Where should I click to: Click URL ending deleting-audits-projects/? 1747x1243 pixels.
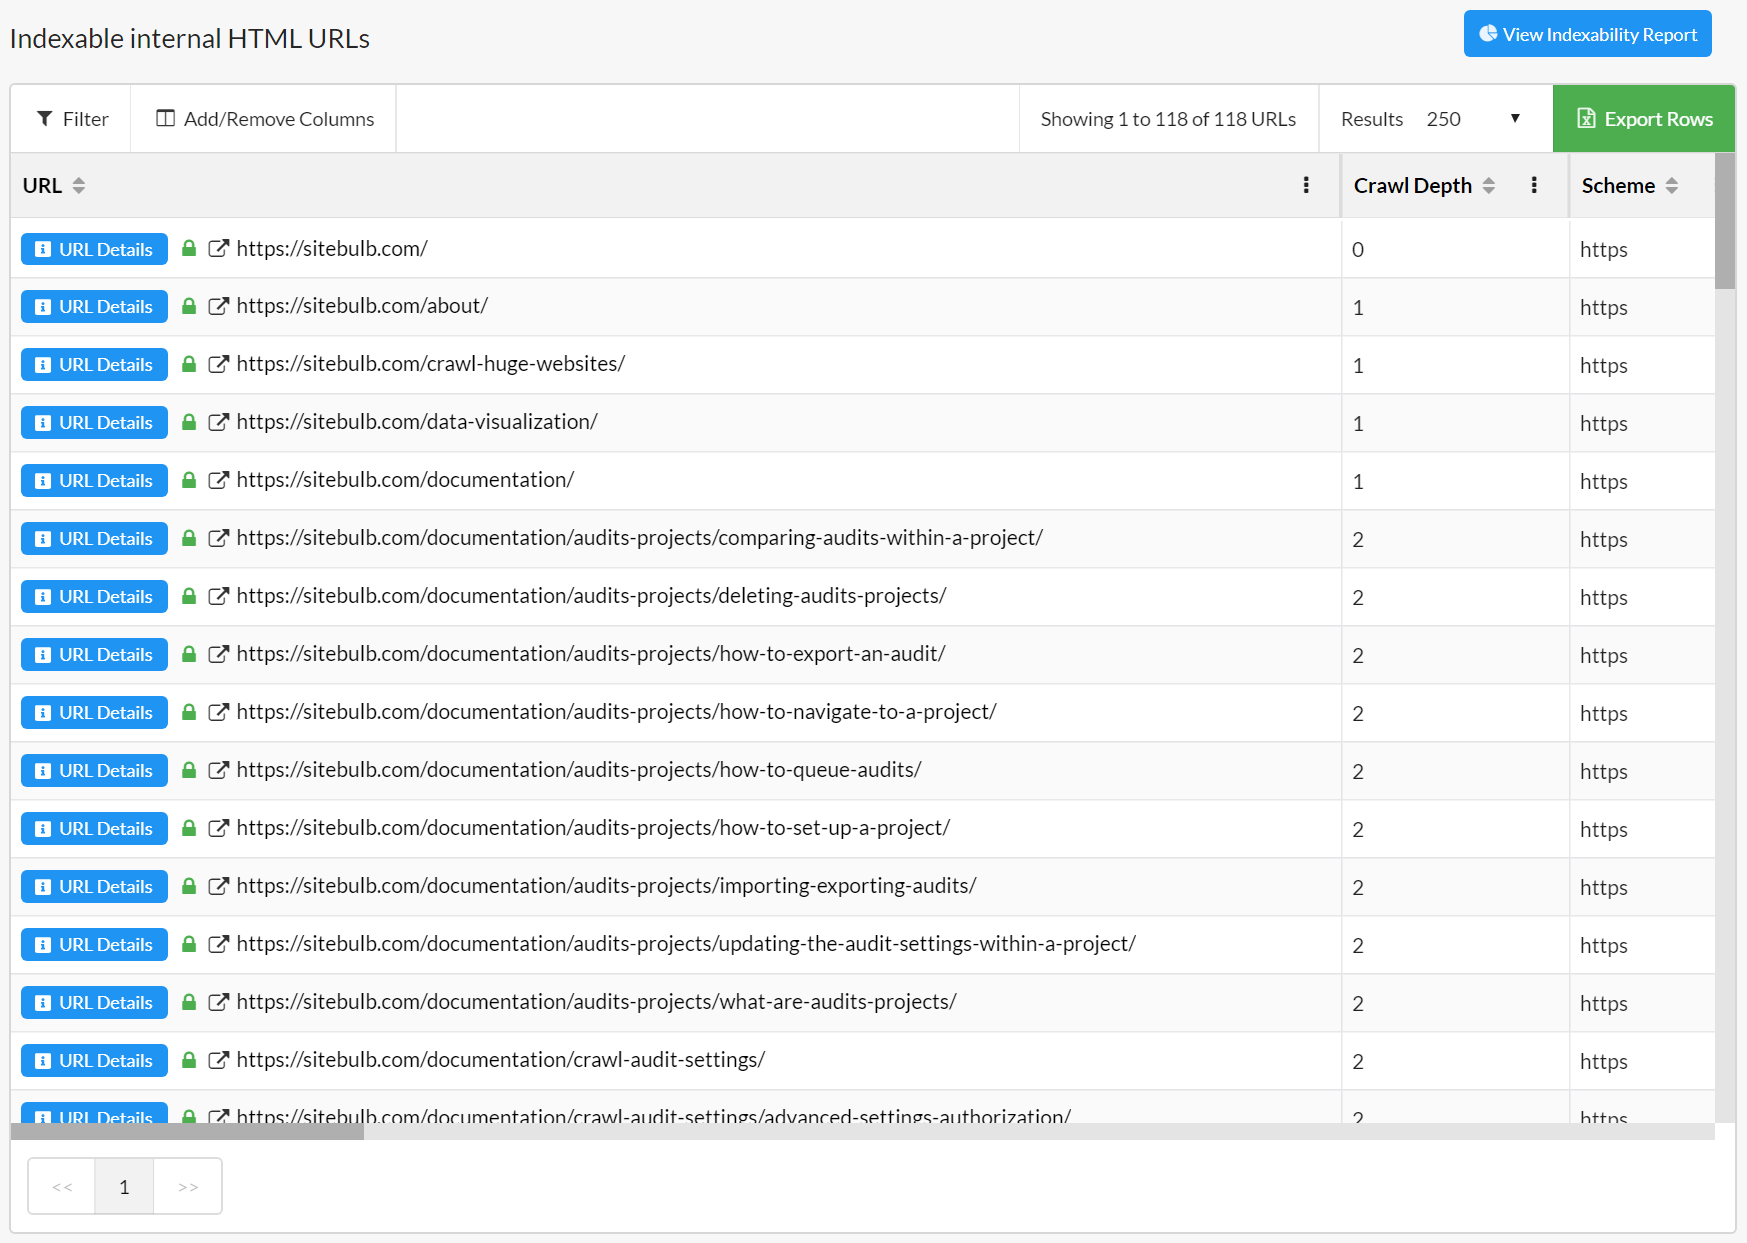coord(591,596)
